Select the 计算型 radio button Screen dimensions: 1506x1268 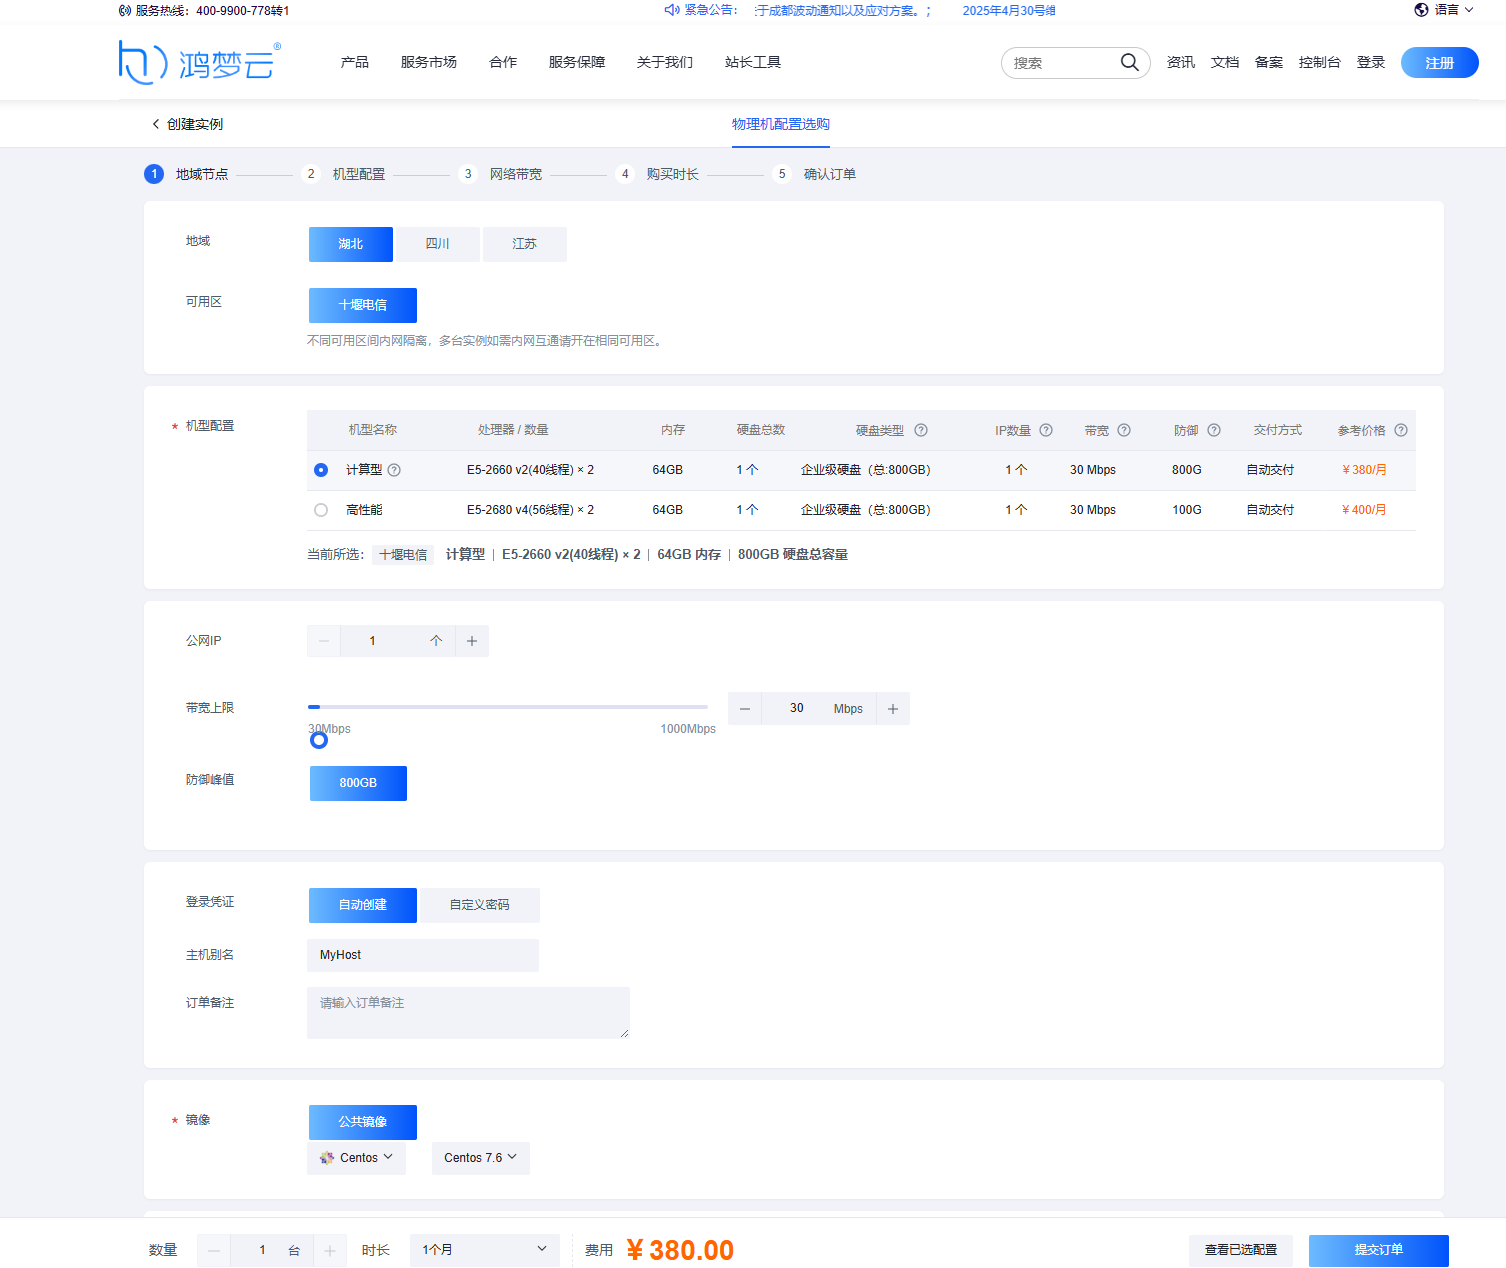coord(321,470)
